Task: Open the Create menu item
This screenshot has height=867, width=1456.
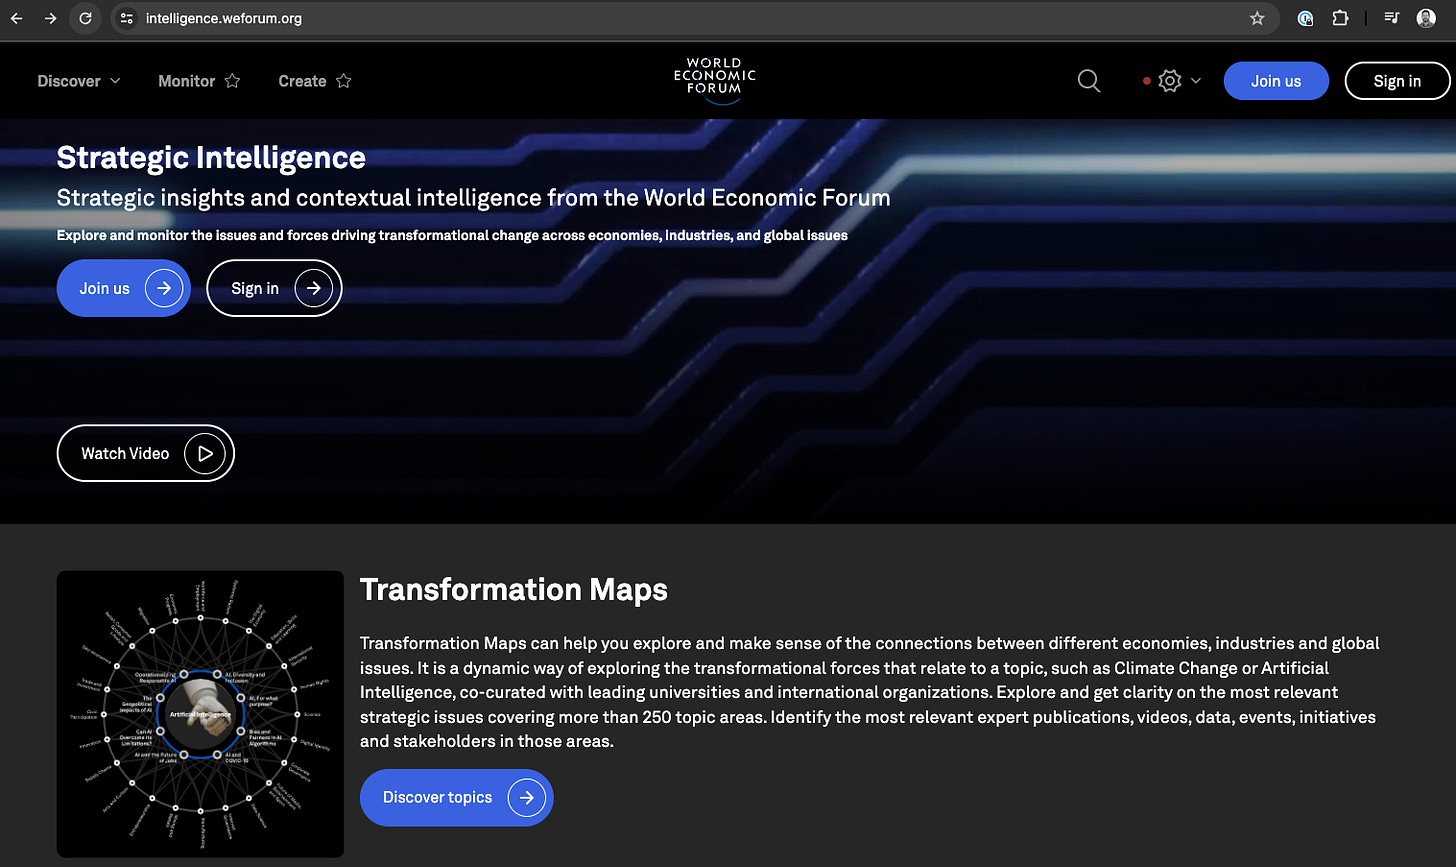Action: point(302,81)
